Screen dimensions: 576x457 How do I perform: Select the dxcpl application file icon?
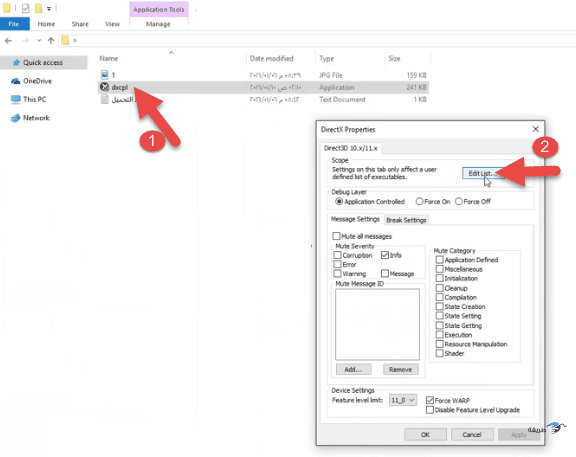105,87
